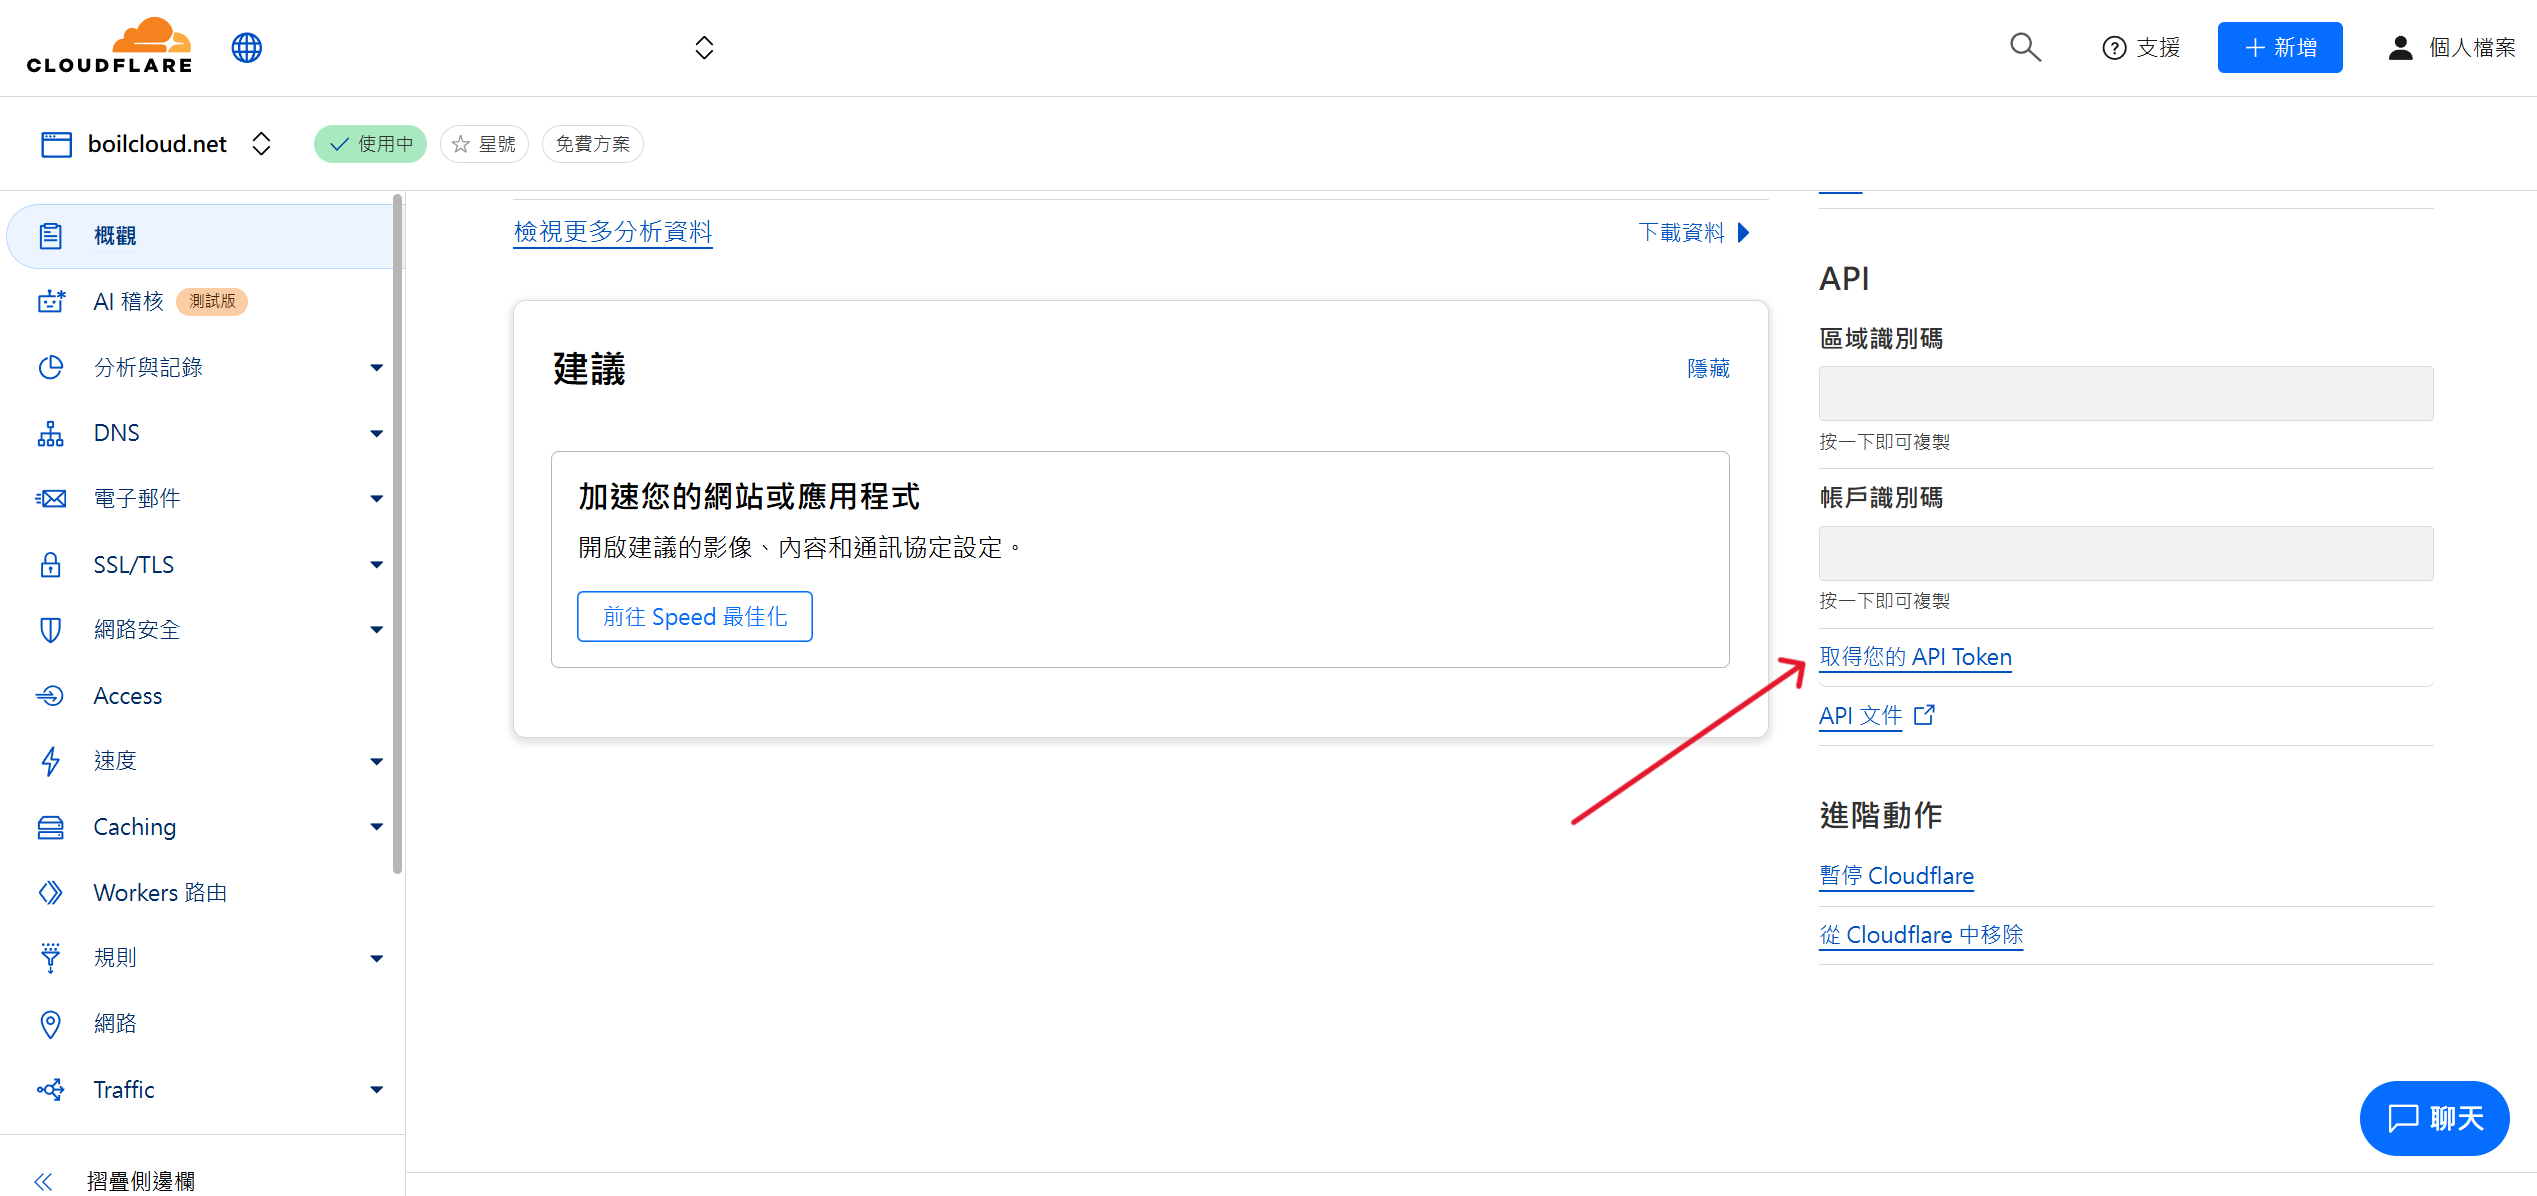The height and width of the screenshot is (1196, 2537).
Task: Copy the 區域識別碼 zone ID field
Action: (x=2126, y=393)
